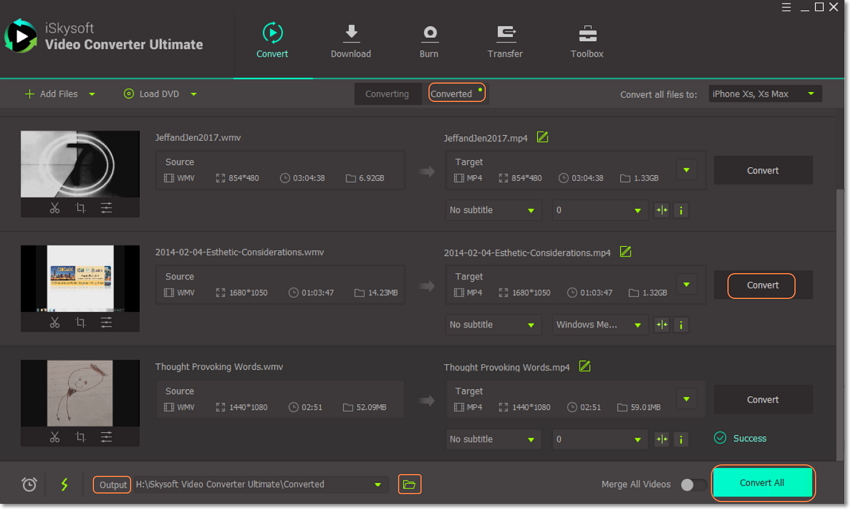This screenshot has width=850, height=509.
Task: Open the output path dropdown
Action: (378, 485)
